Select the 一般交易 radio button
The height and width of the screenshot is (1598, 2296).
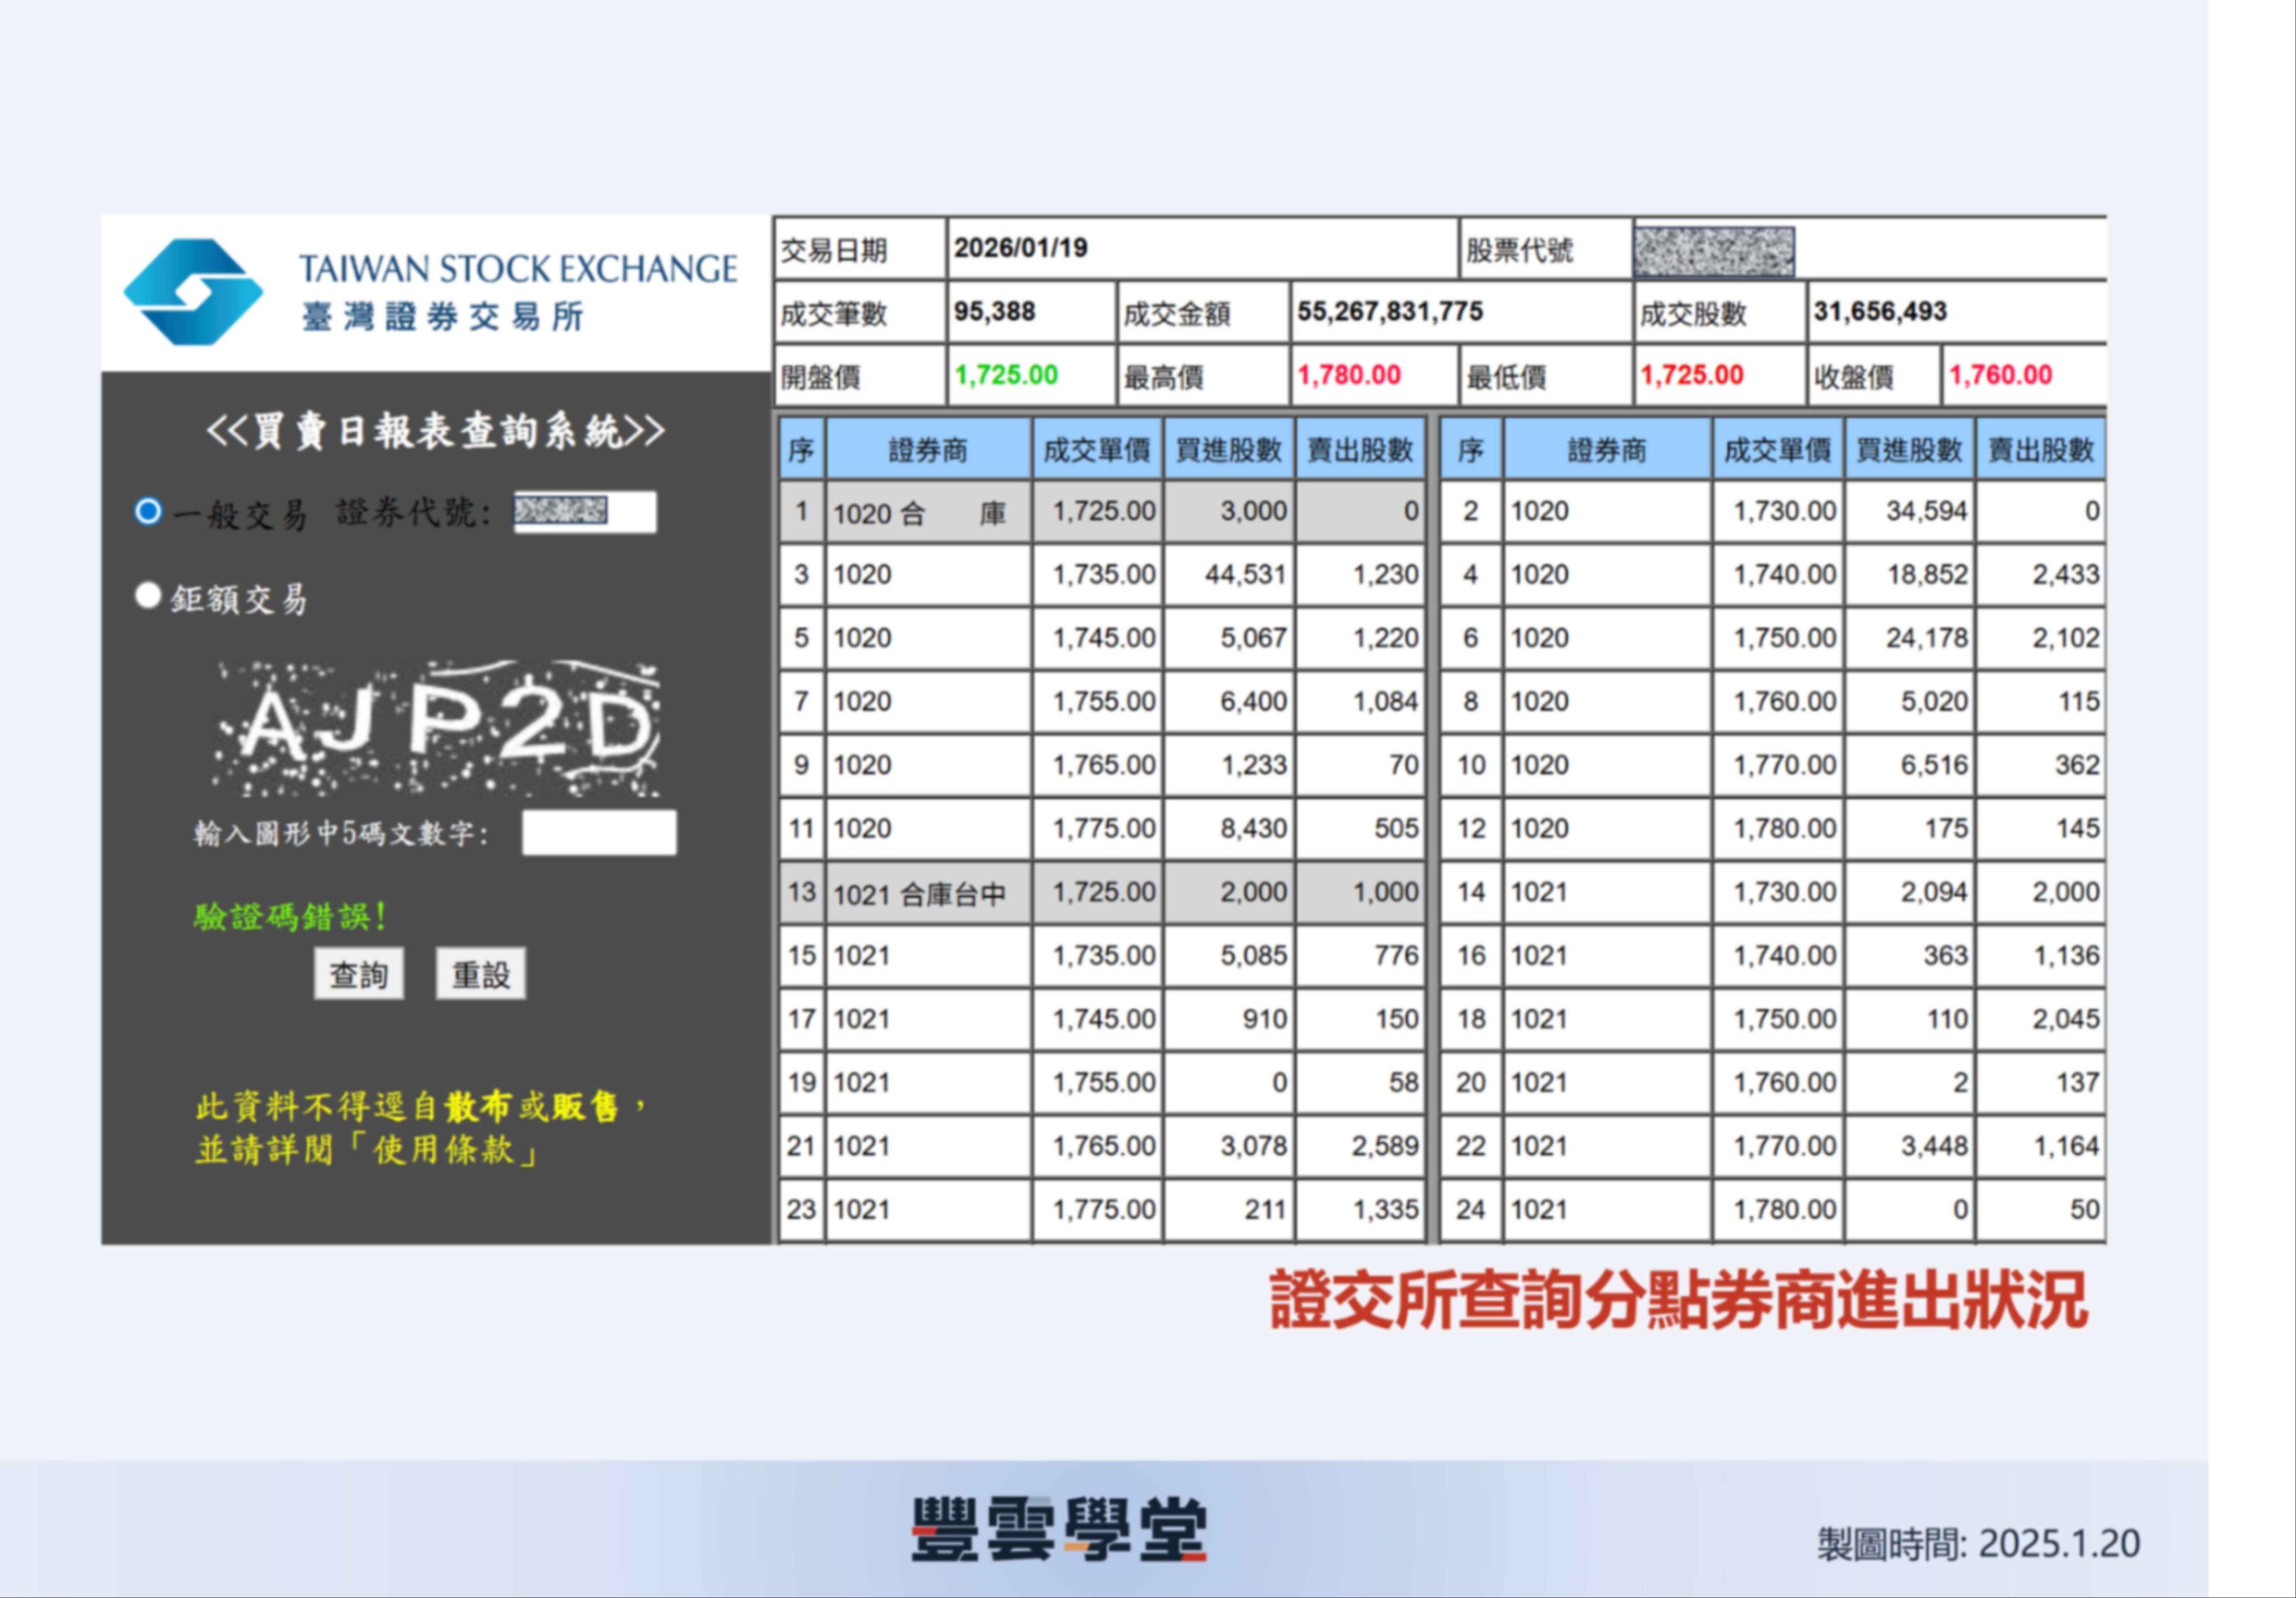(148, 511)
